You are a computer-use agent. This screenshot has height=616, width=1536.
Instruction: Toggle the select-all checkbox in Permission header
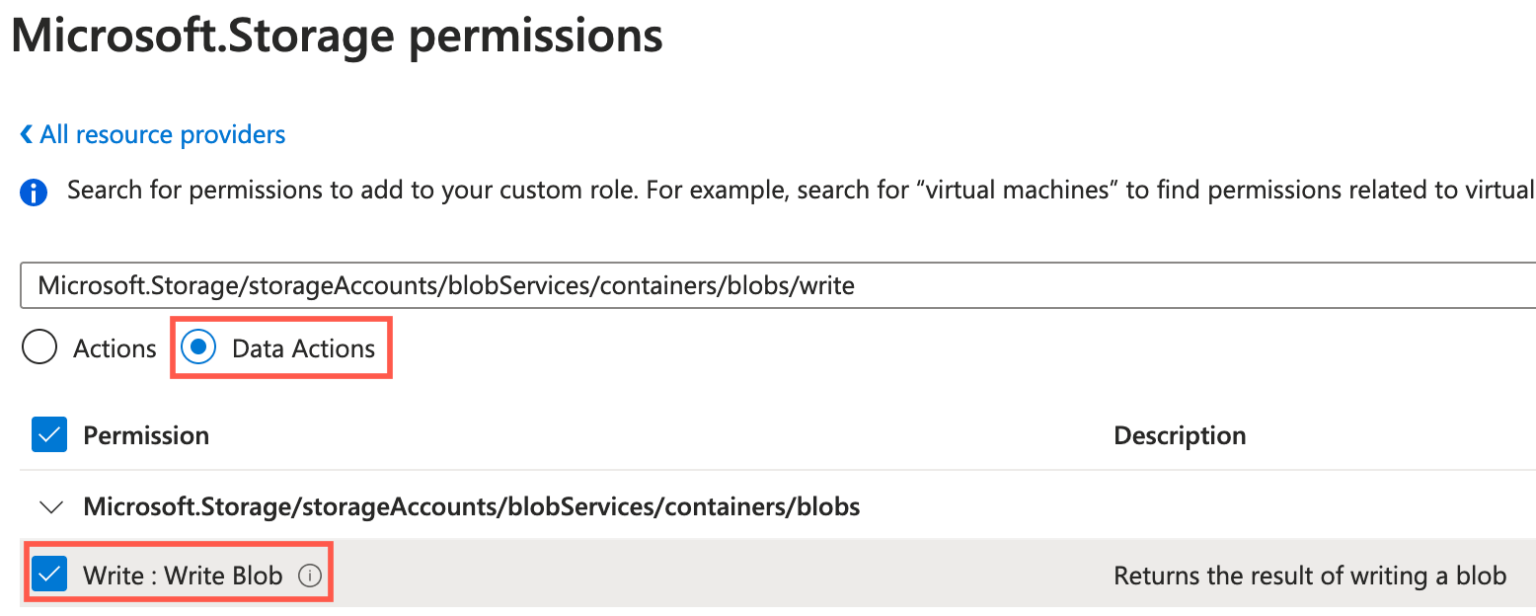pyautogui.click(x=49, y=435)
